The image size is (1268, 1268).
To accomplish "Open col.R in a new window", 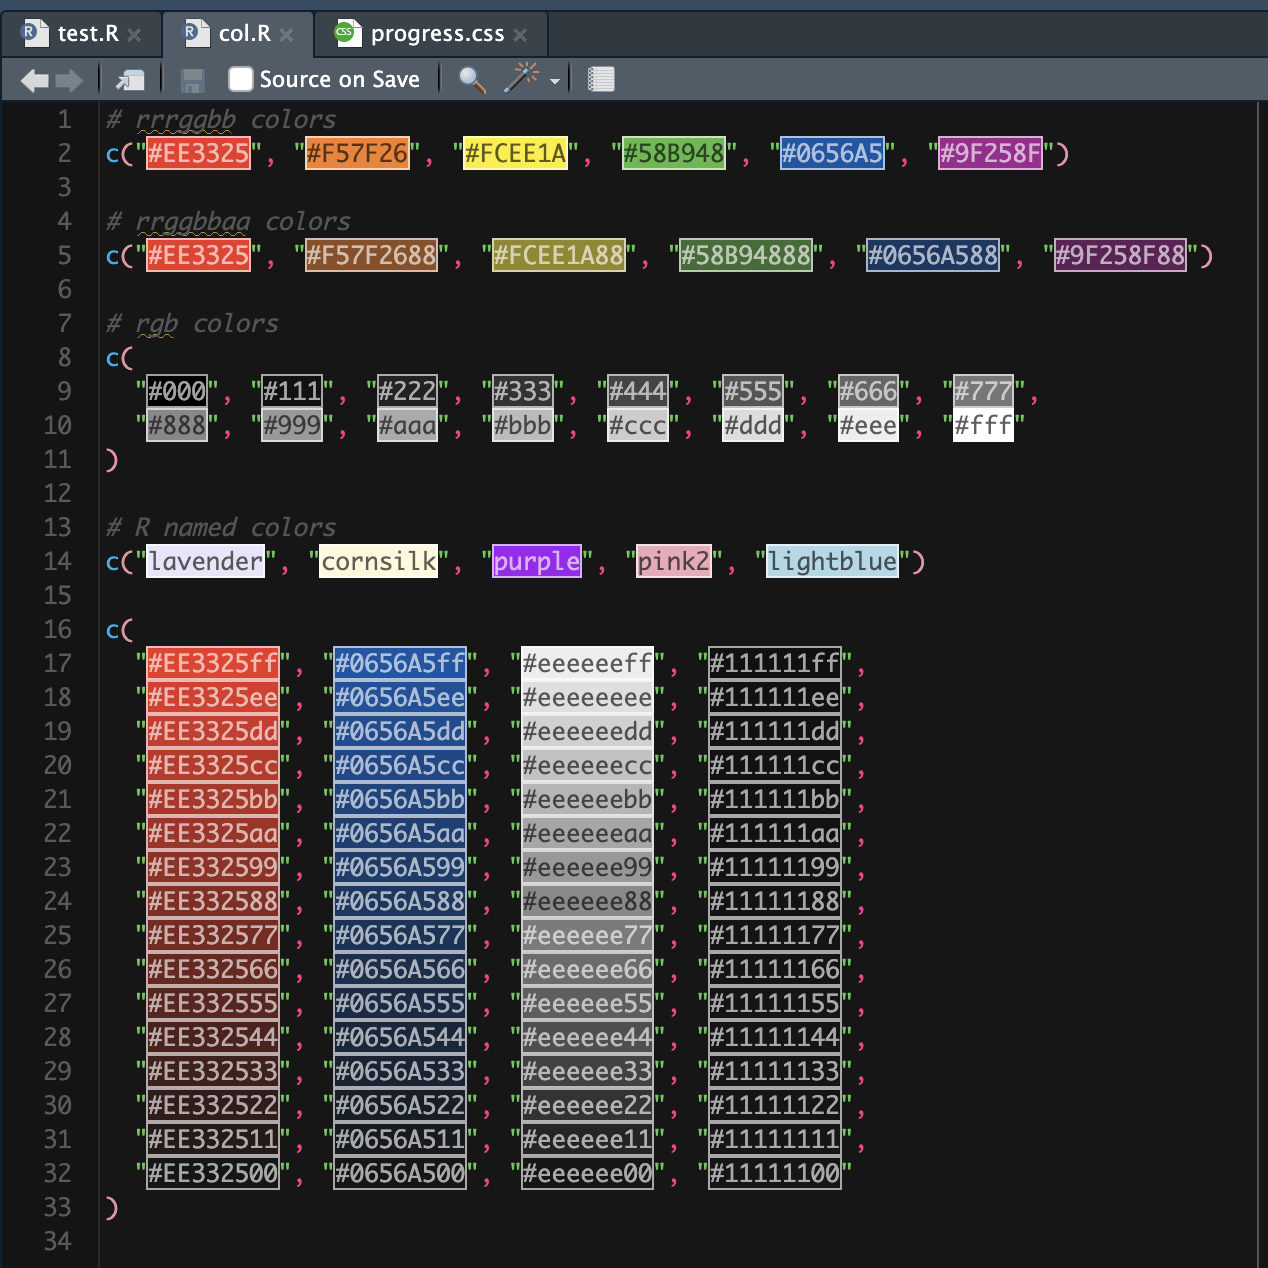I will coord(129,79).
